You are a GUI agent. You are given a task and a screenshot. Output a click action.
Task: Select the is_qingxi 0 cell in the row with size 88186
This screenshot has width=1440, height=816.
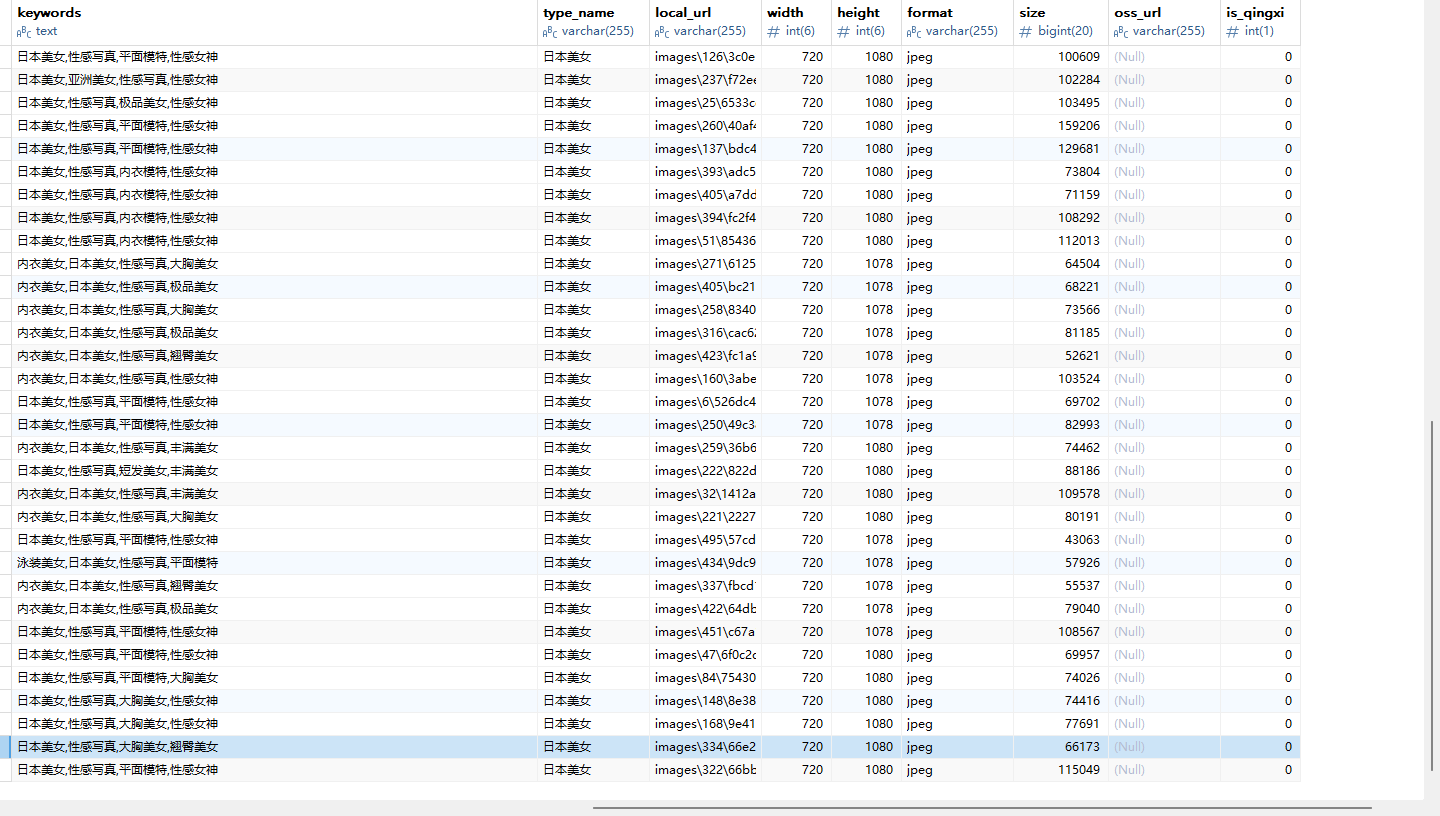[x=1261, y=471]
